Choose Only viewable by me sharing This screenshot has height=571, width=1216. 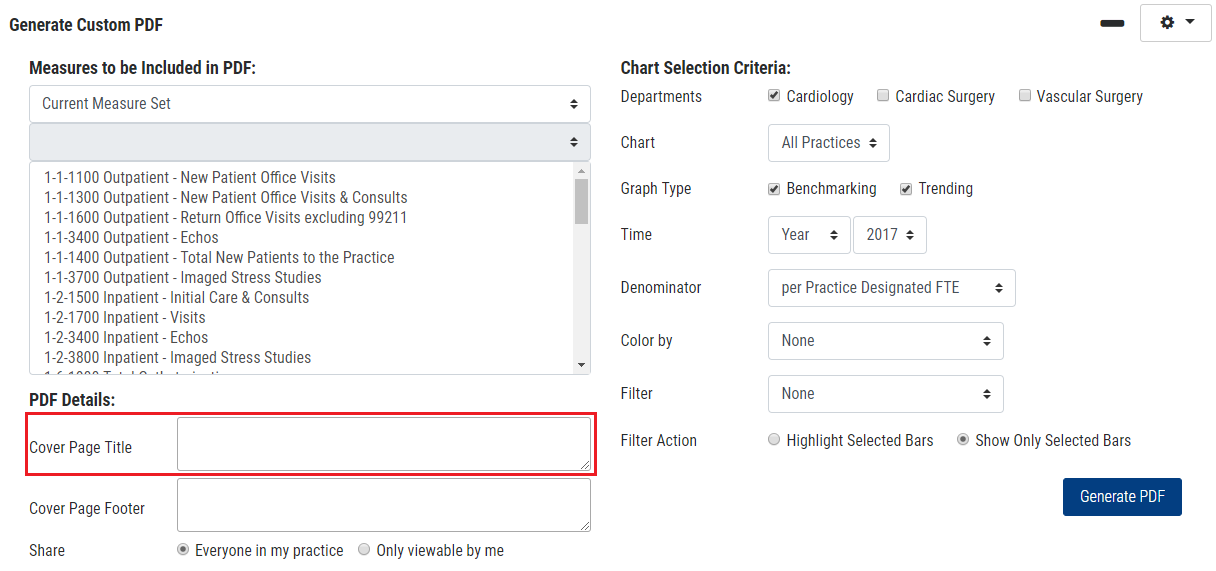pos(364,550)
